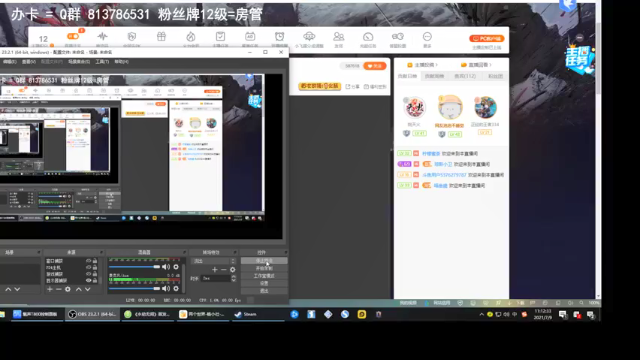Open the OBS taskbar button
Image resolution: width=640 pixels, height=360 pixels.
(x=92, y=314)
